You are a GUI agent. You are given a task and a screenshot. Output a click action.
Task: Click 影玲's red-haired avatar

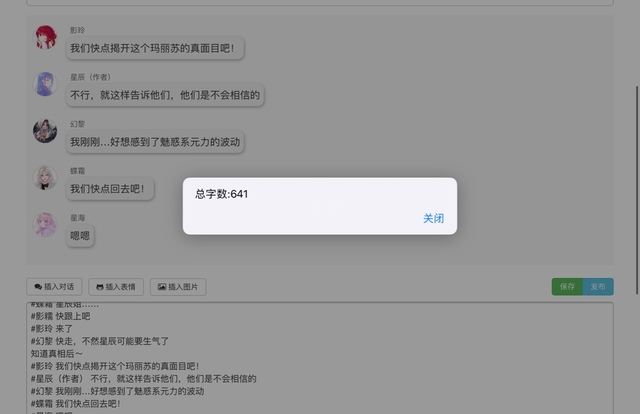[46, 38]
